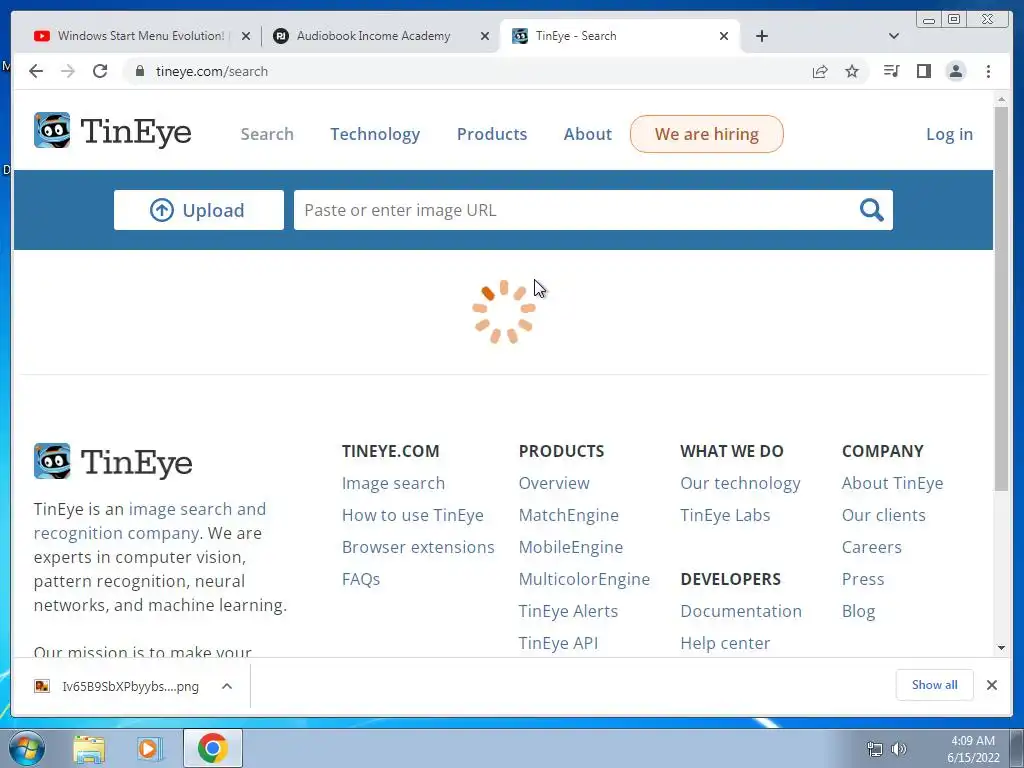Screen dimensions: 1024x768
Task: Bookmark this page with the star icon
Action: pyautogui.click(x=852, y=71)
